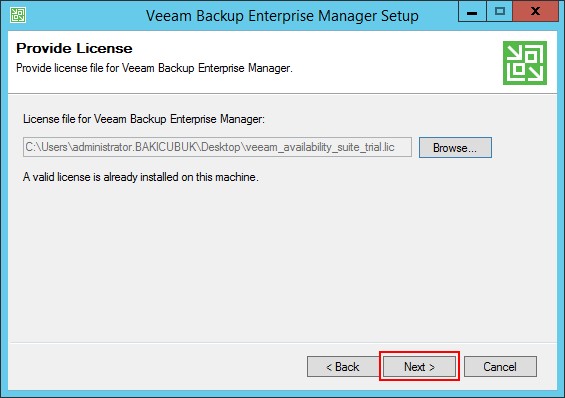Click the License file for Veeam label
Viewport: 565px width, 398px height.
click(144, 119)
